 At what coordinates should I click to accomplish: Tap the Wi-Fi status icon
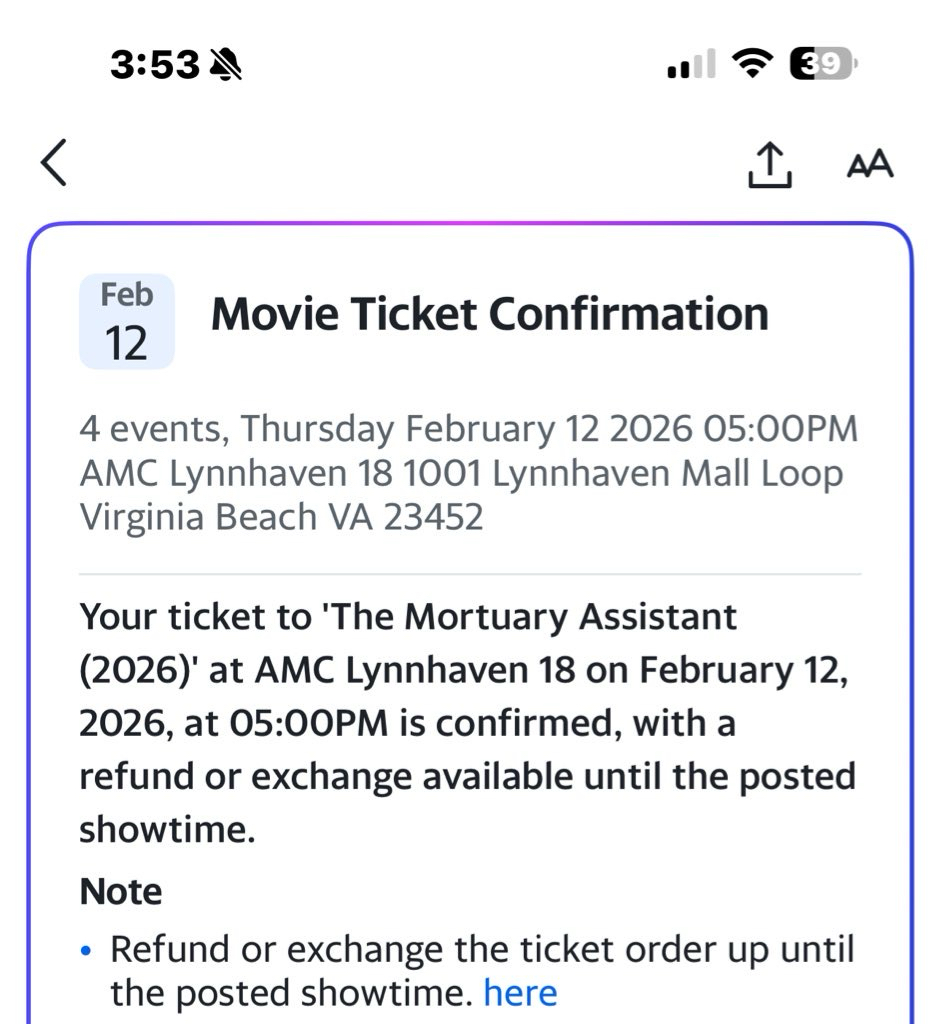[x=753, y=65]
